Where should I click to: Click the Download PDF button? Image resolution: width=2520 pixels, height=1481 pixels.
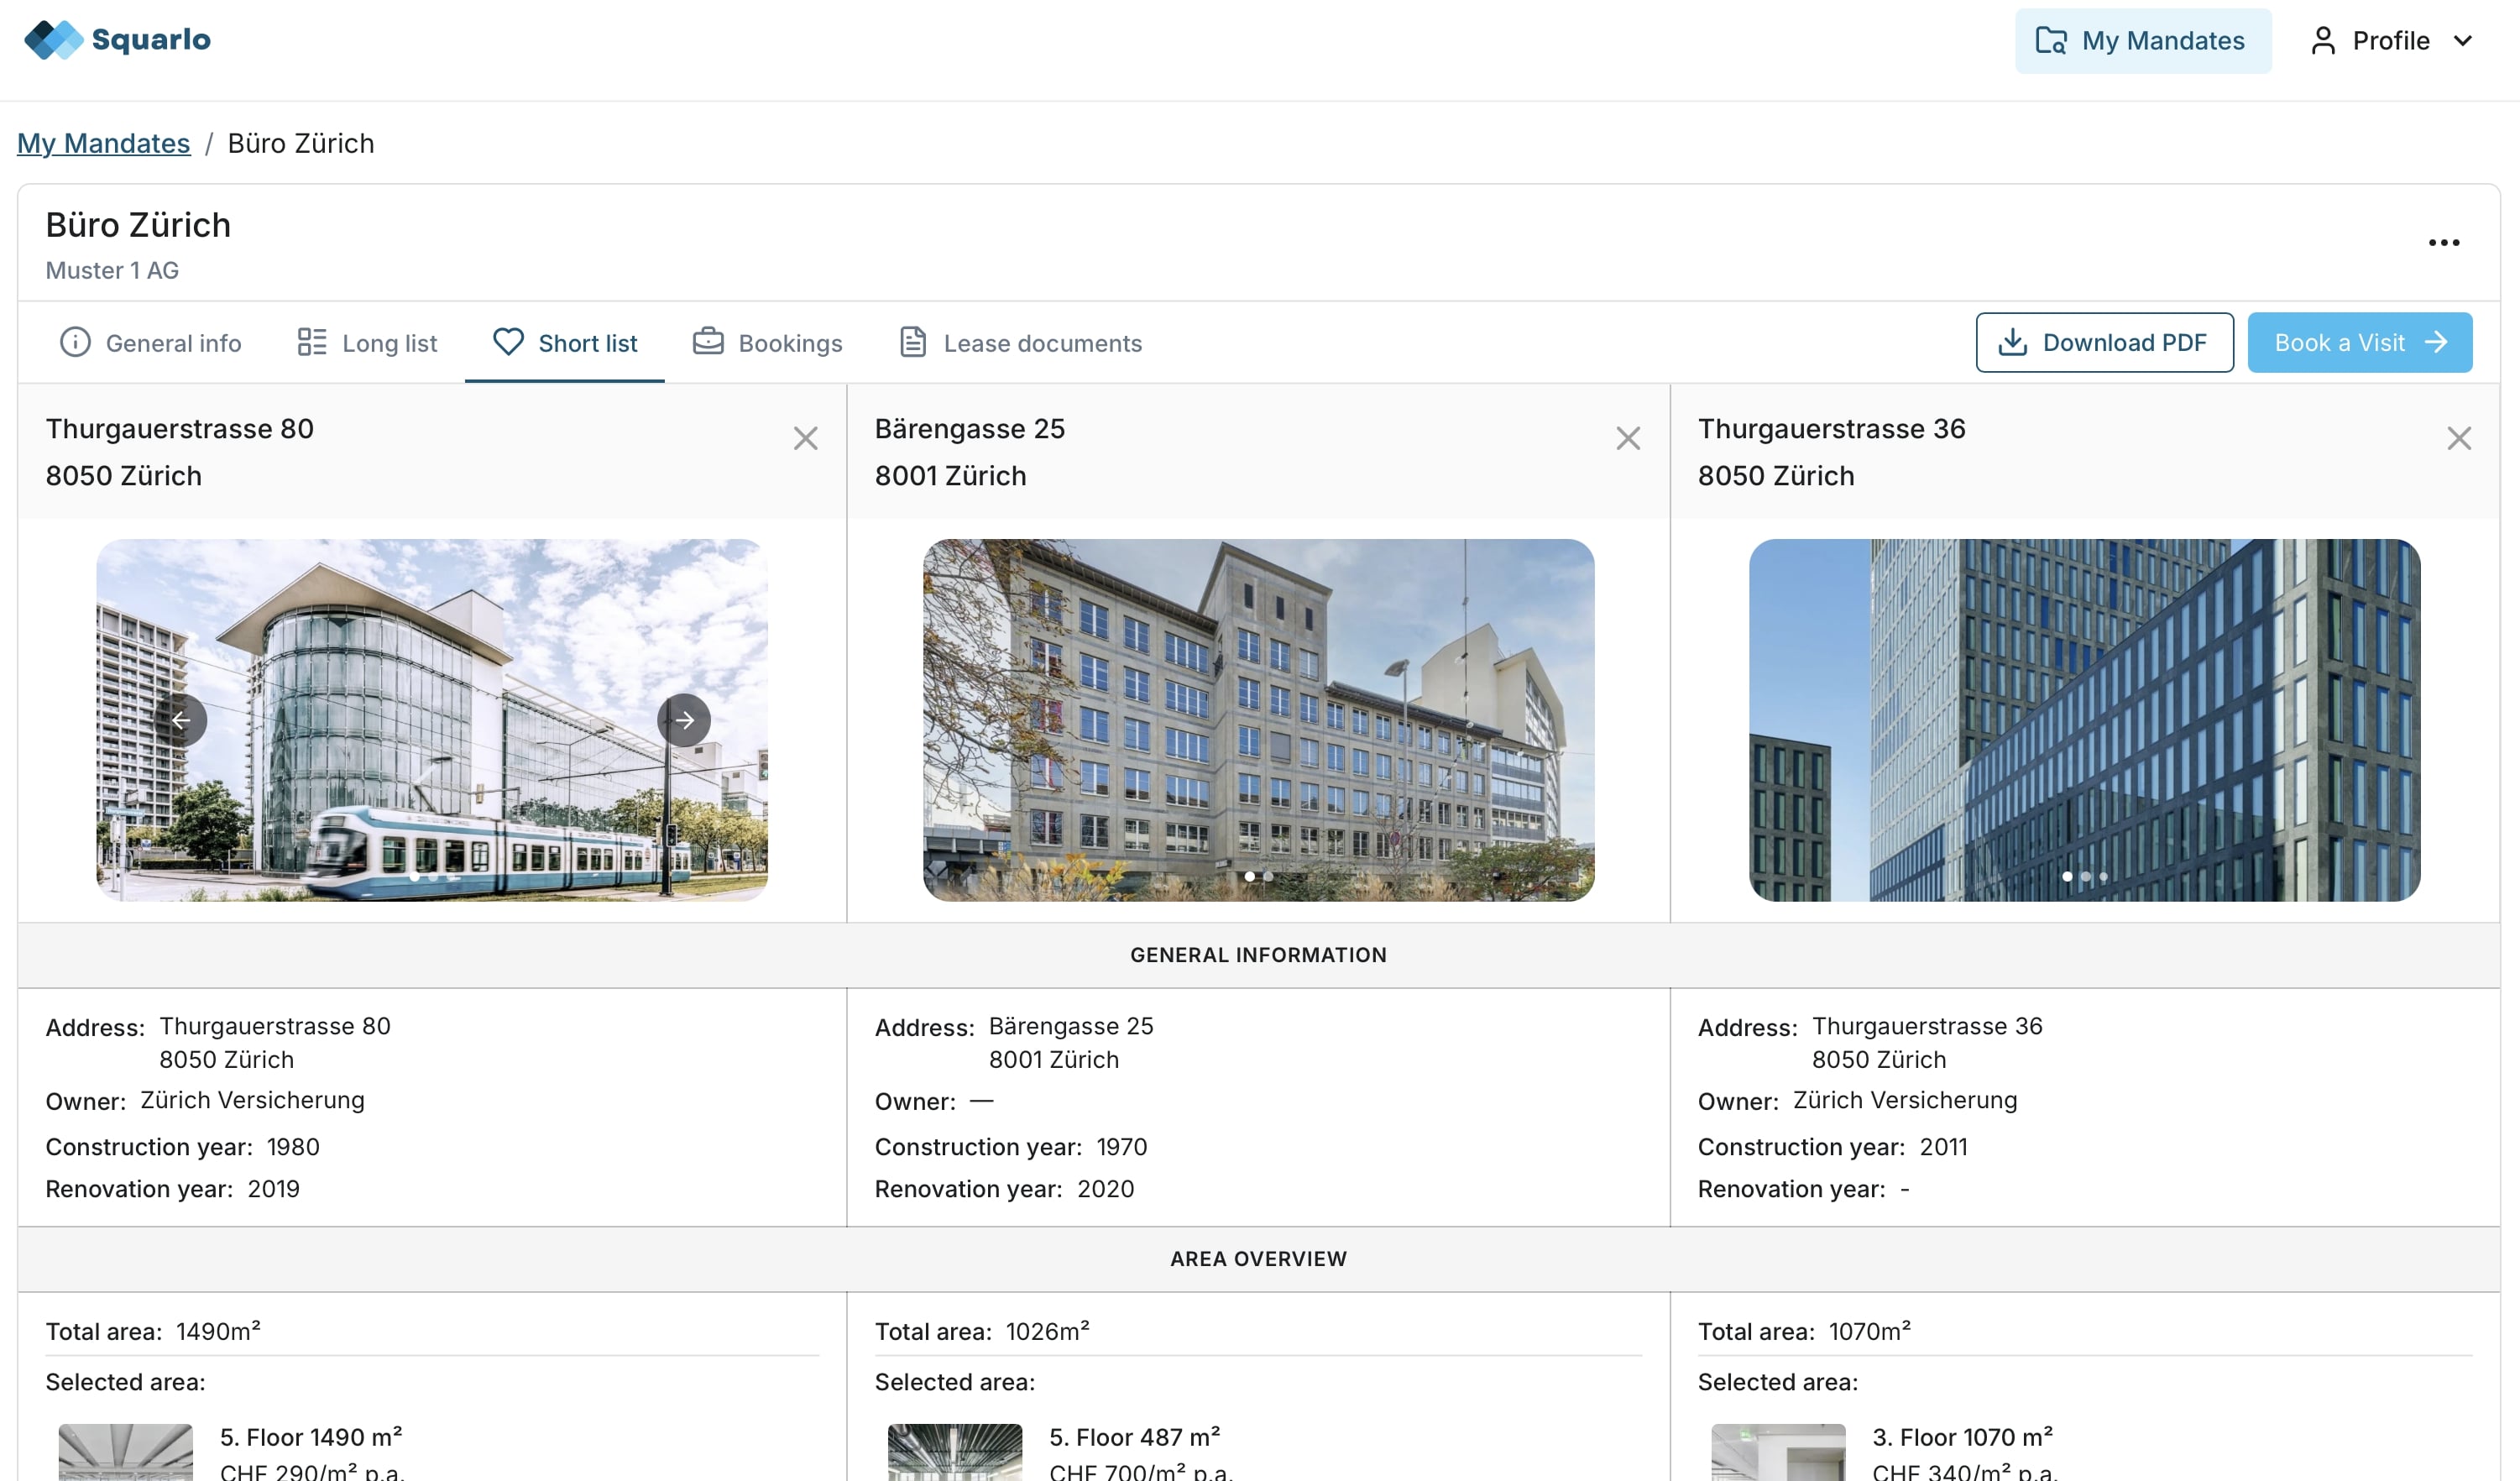[x=2104, y=343]
